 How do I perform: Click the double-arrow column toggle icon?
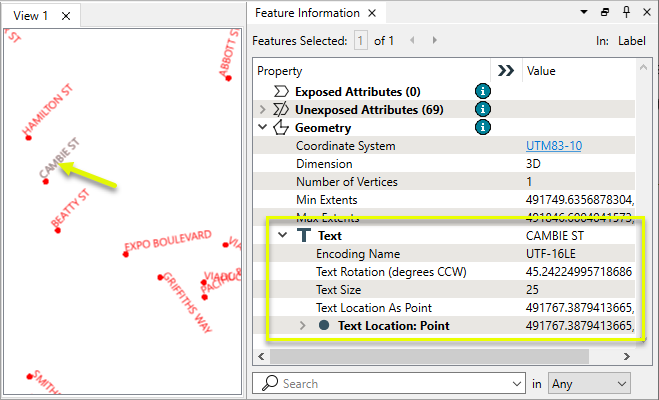tap(506, 71)
